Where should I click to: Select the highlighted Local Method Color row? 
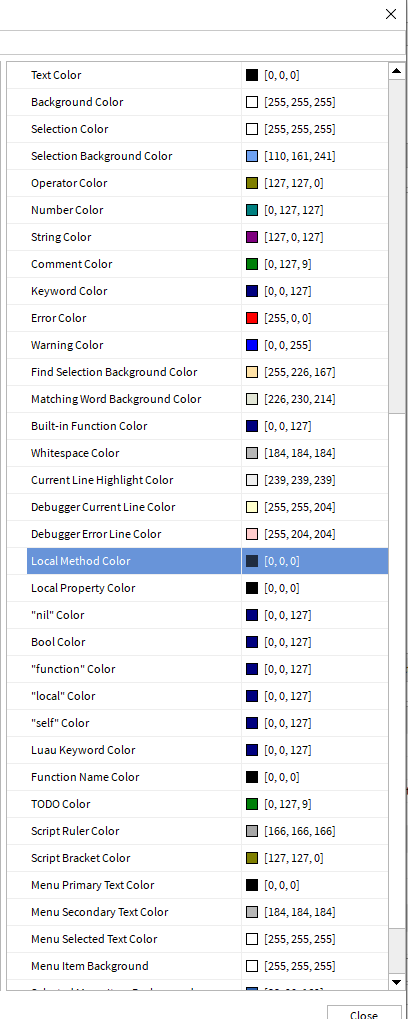click(208, 561)
